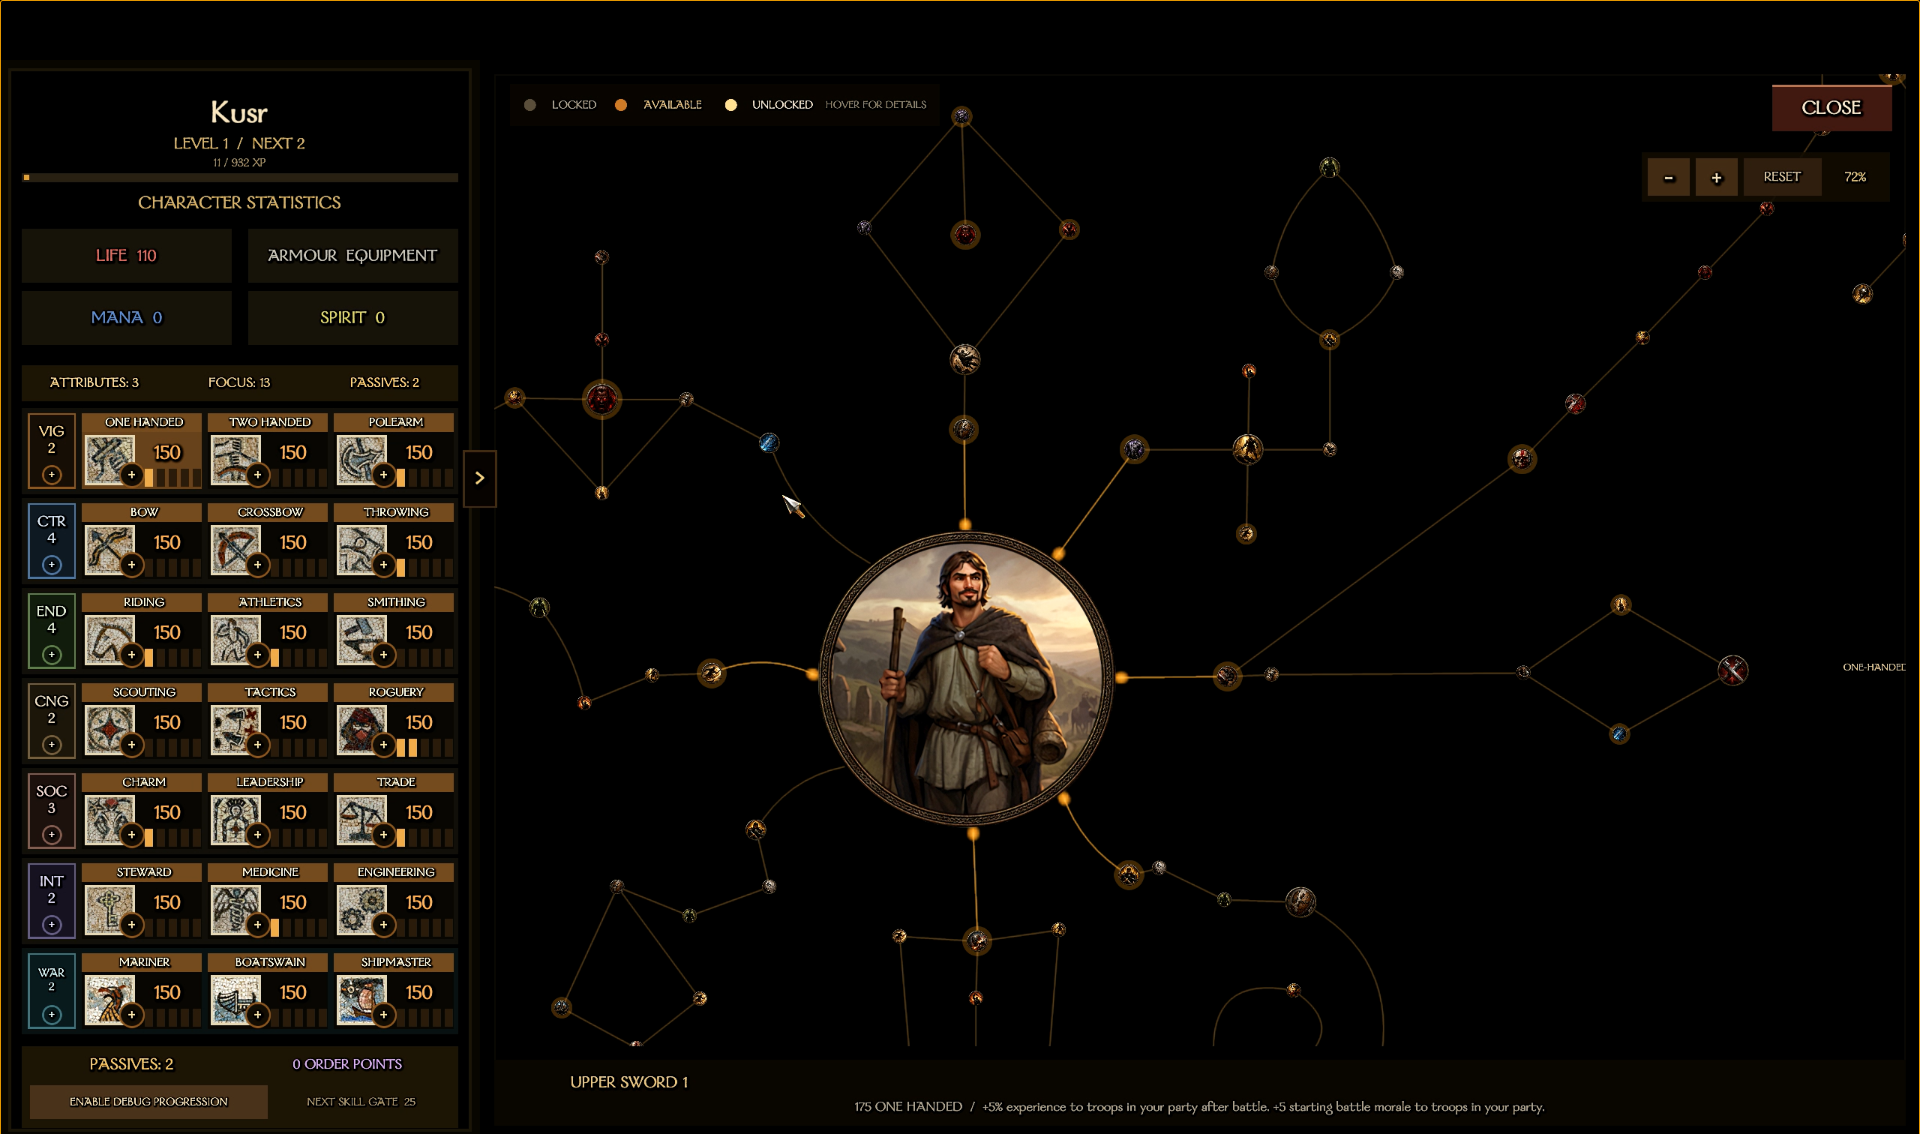Select the Bow skill icon

coord(109,549)
